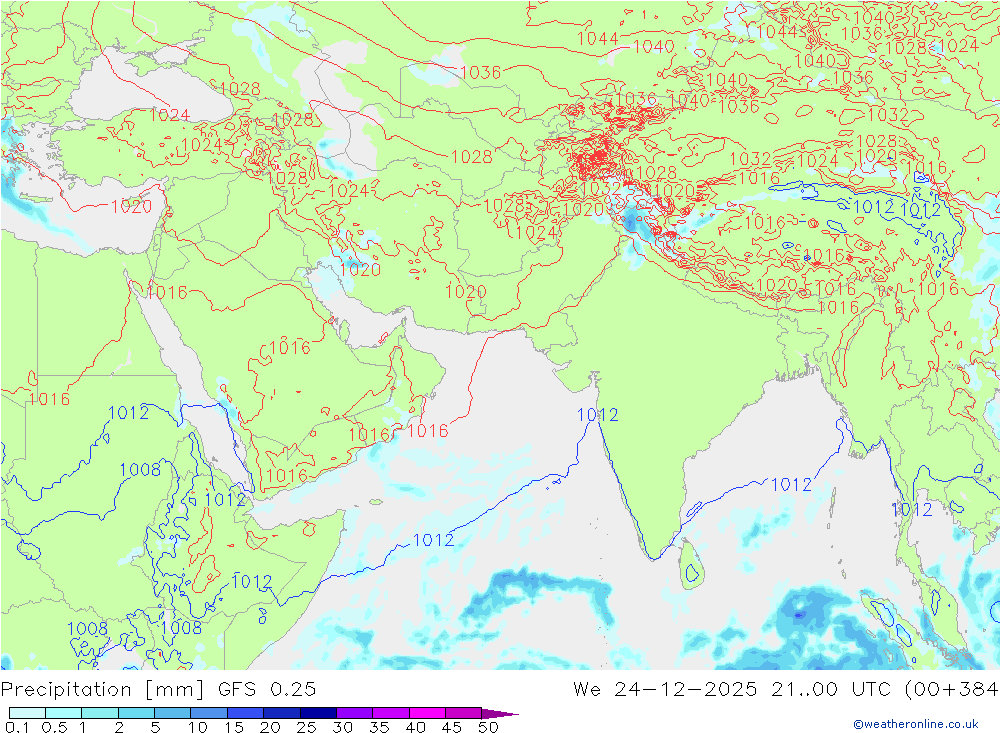Click the '40' legend value
The image size is (1000, 733).
(415, 727)
